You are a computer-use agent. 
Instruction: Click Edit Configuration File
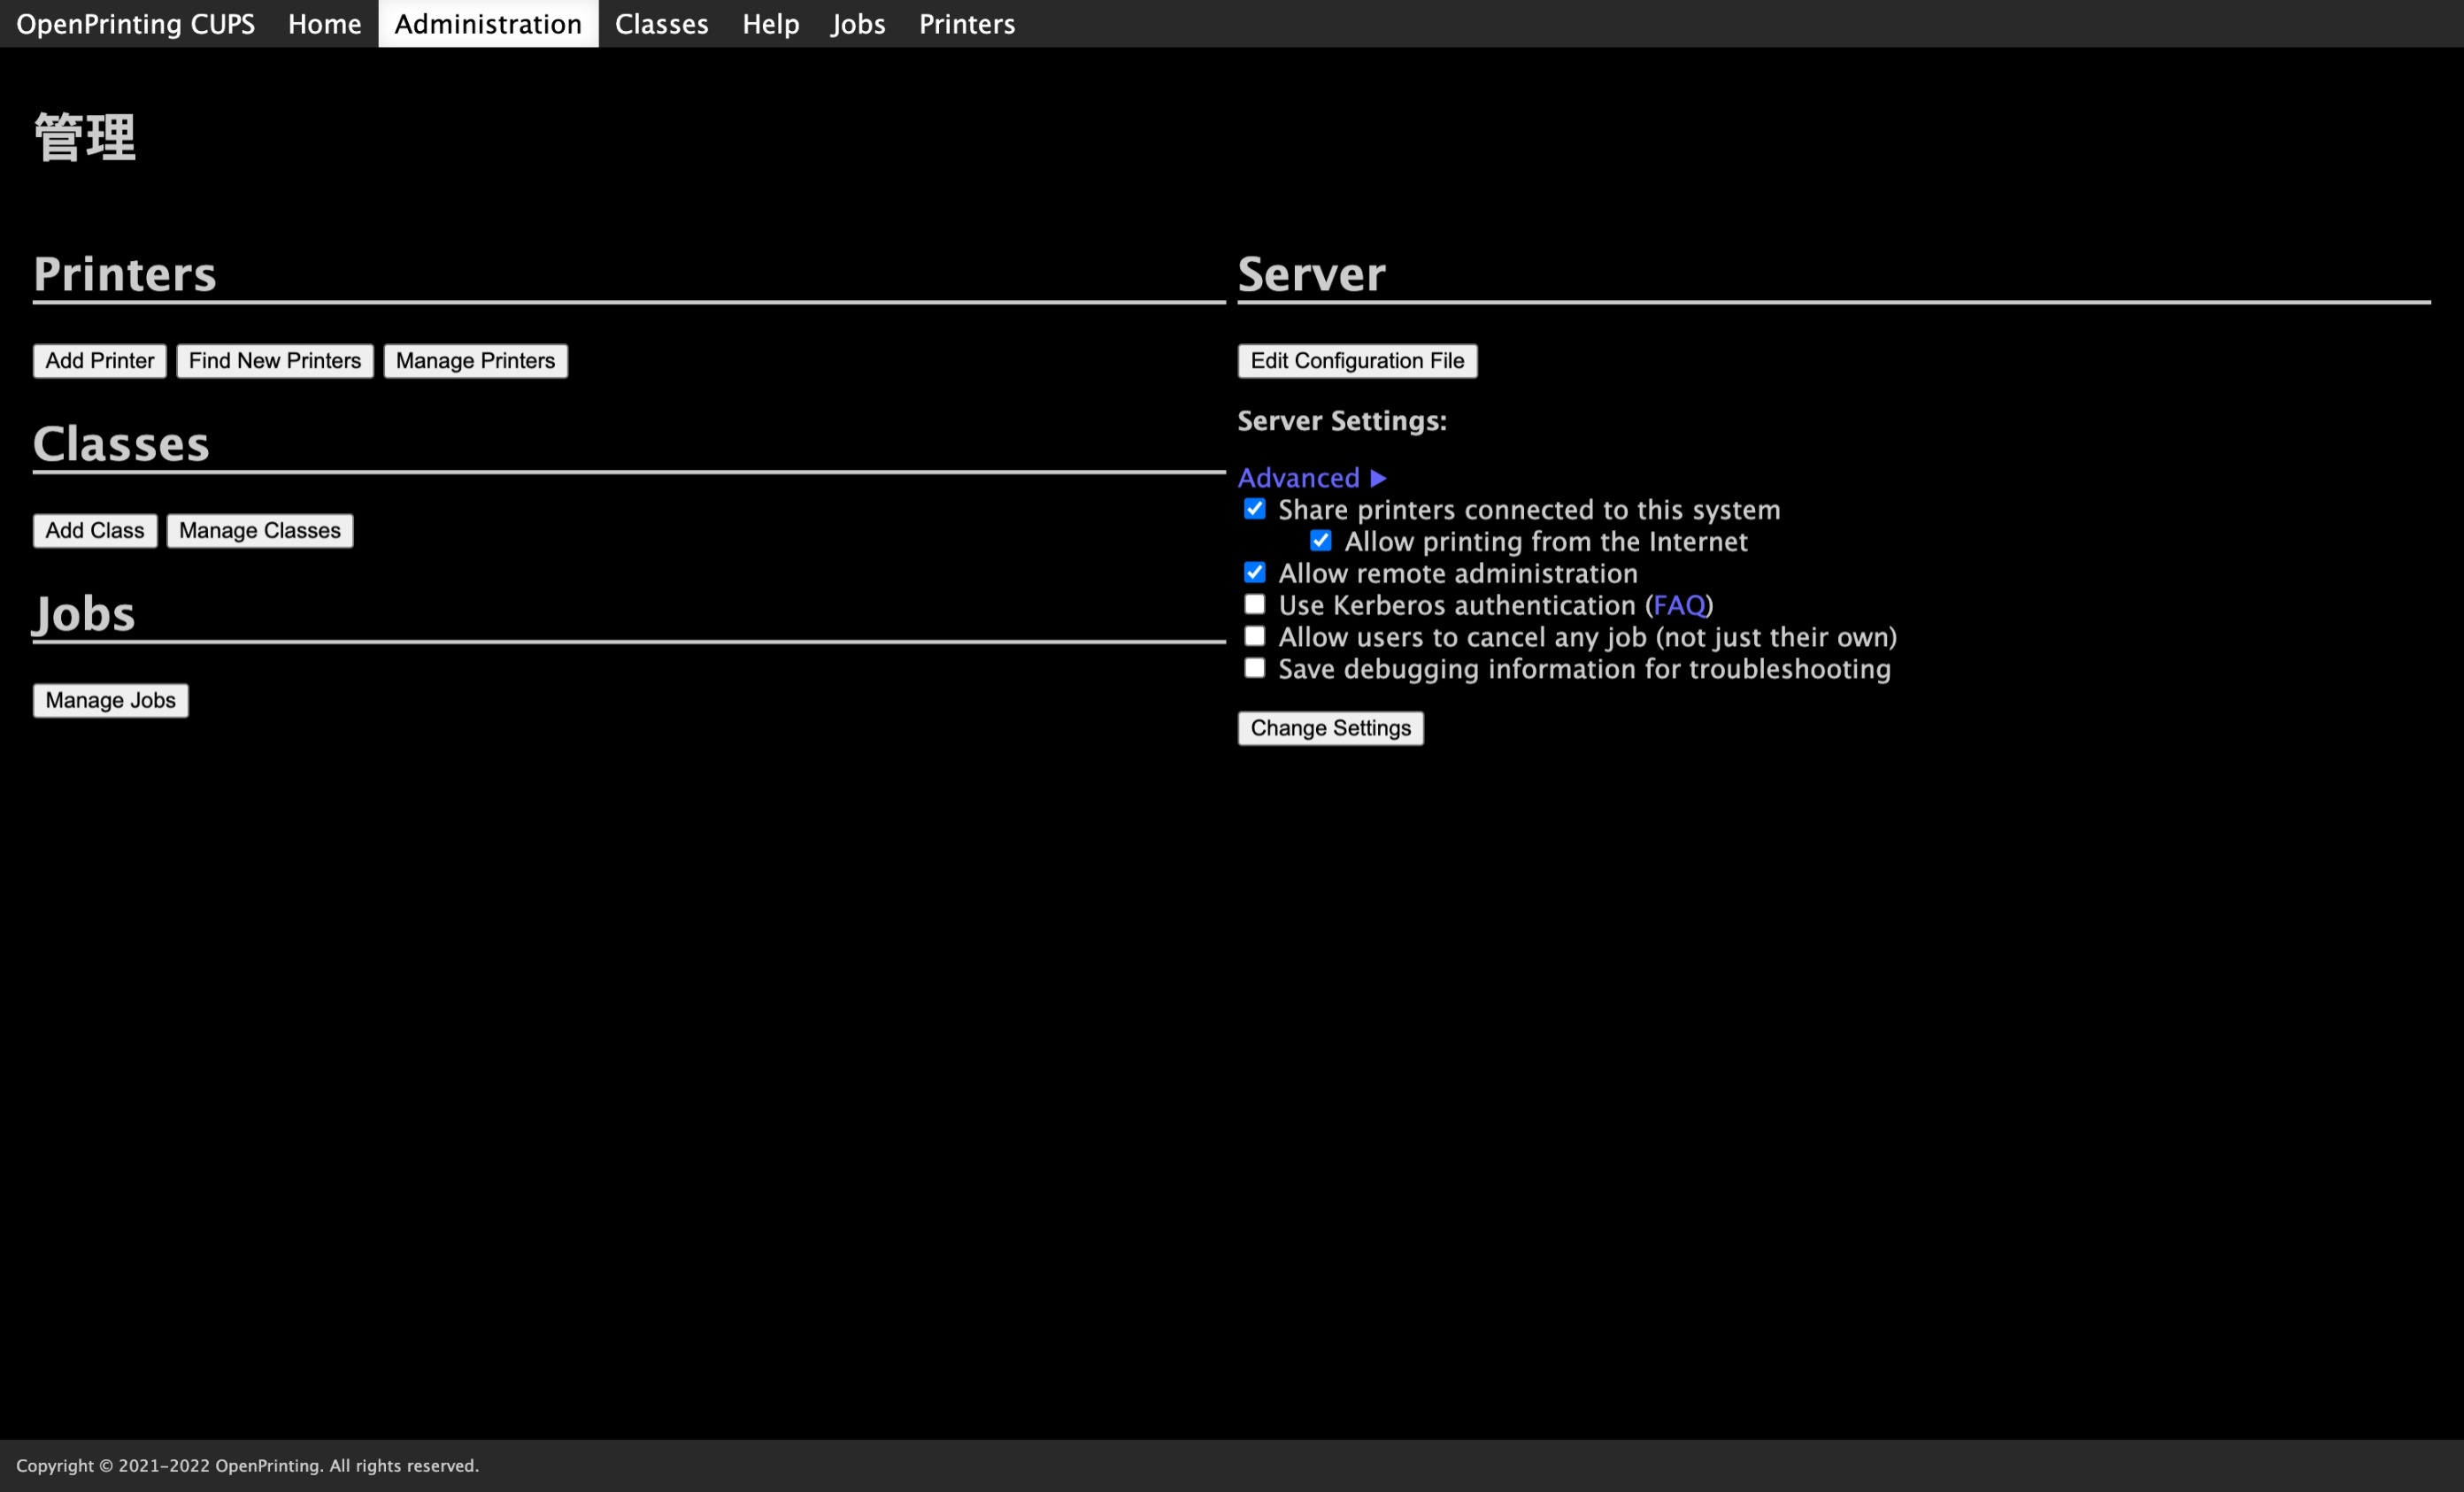pos(1358,361)
